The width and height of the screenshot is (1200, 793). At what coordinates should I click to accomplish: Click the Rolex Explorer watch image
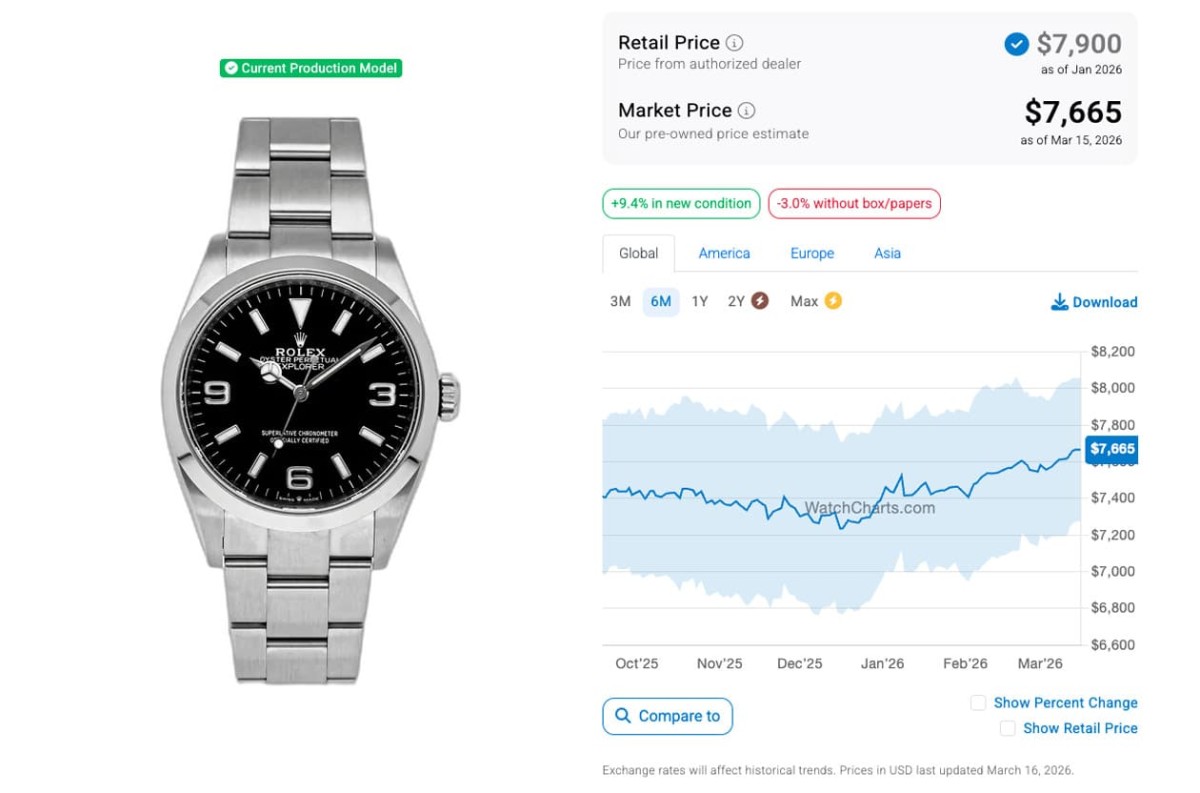[310, 400]
